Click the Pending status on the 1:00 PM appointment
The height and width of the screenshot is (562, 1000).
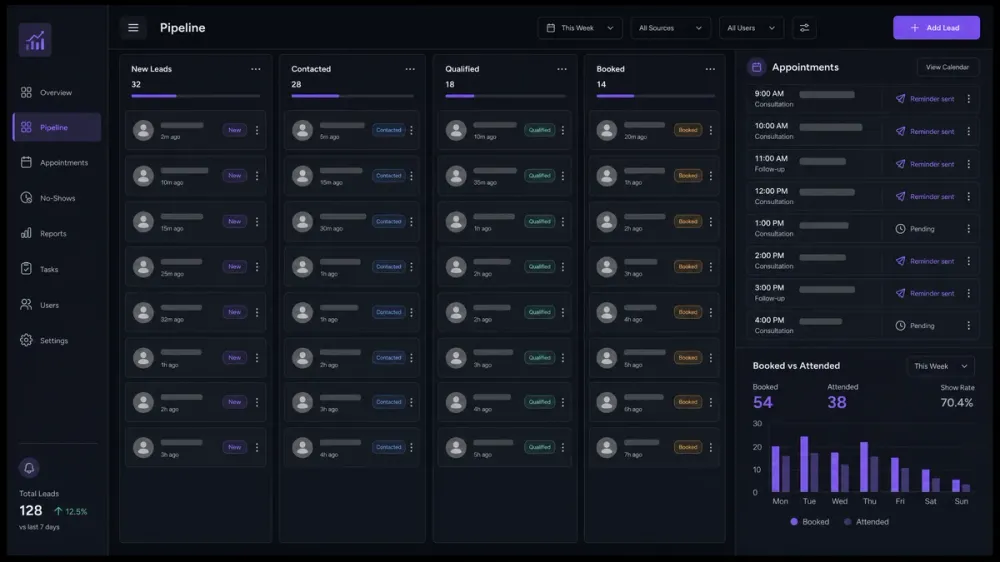(915, 229)
